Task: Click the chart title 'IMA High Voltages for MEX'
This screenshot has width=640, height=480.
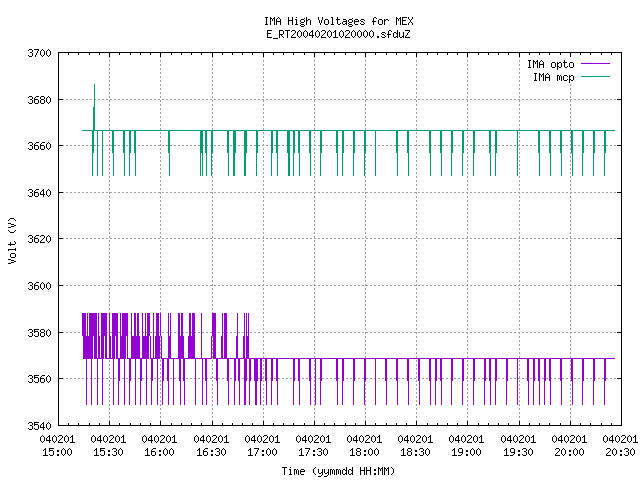Action: click(x=338, y=21)
